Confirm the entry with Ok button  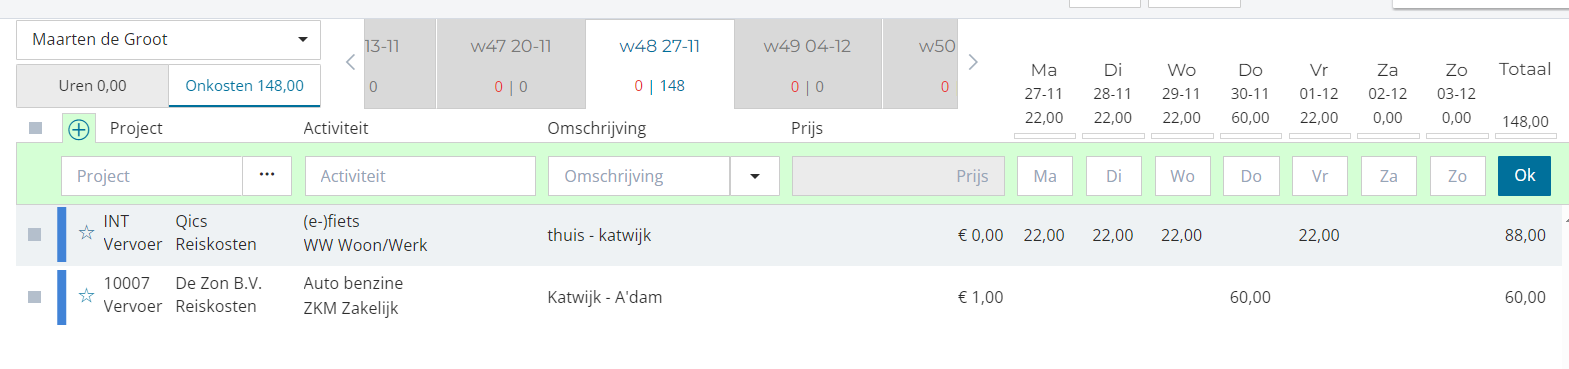1524,175
